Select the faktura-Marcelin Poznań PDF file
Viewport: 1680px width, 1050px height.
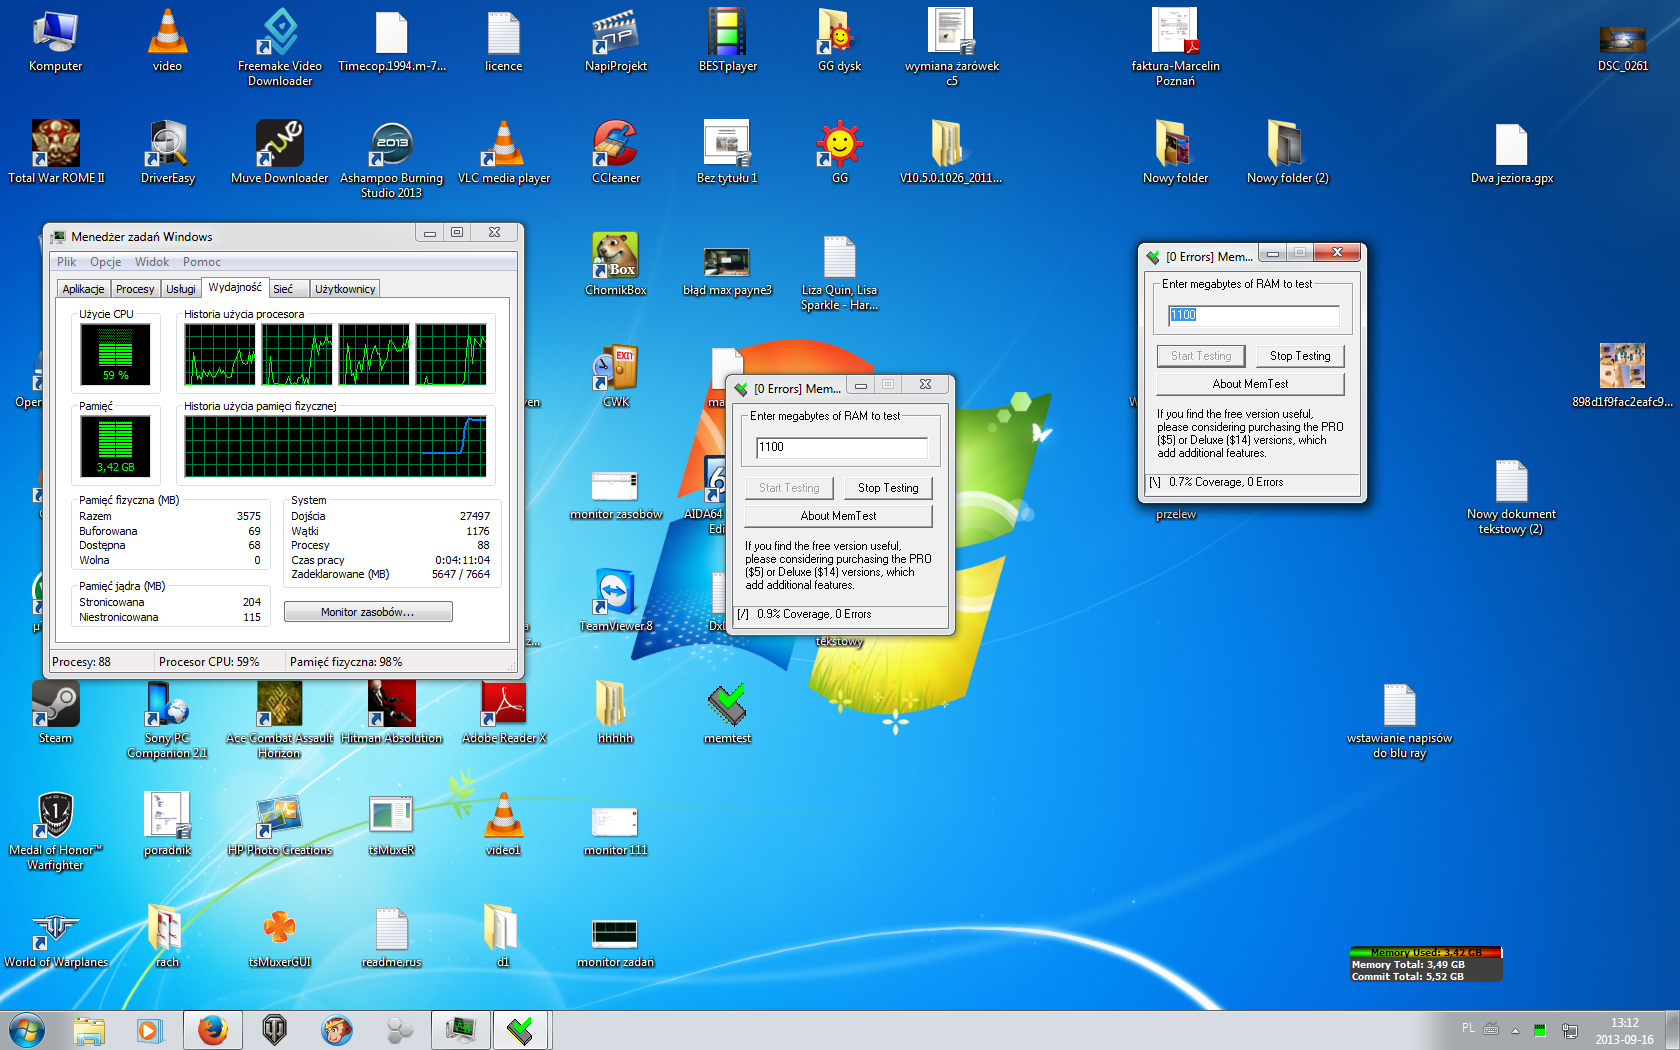(1176, 48)
